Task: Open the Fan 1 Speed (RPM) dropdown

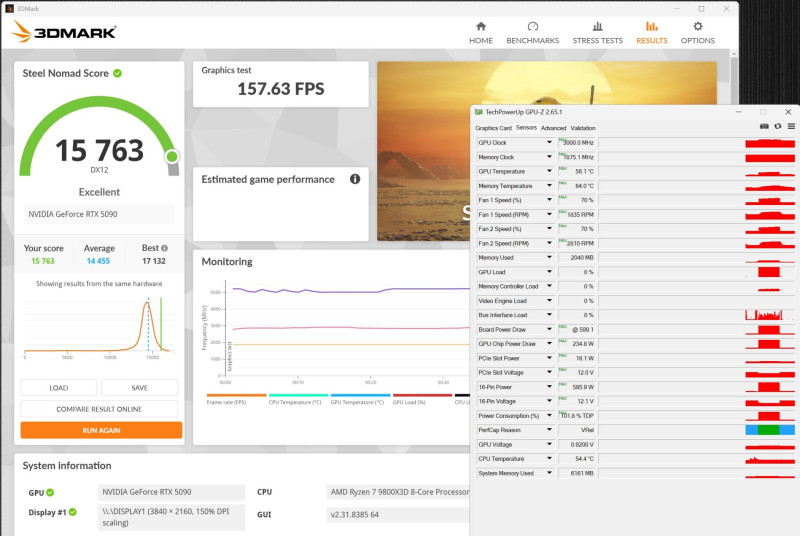Action: [549, 214]
